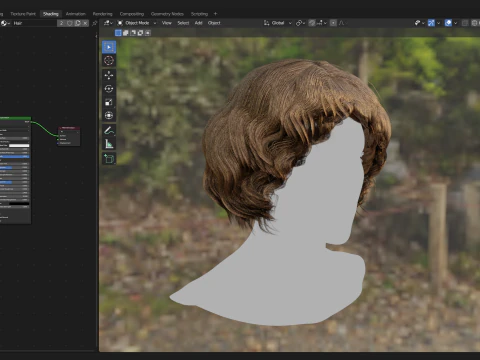The width and height of the screenshot is (480, 360).
Task: Switch to wireframe viewport shading
Action: (475, 23)
